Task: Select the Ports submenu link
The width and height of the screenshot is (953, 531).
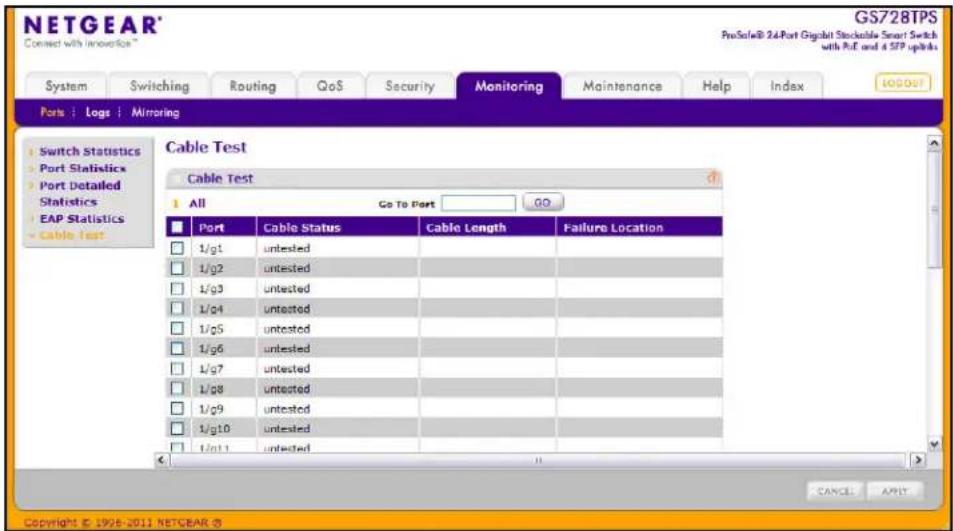Action: tap(52, 112)
